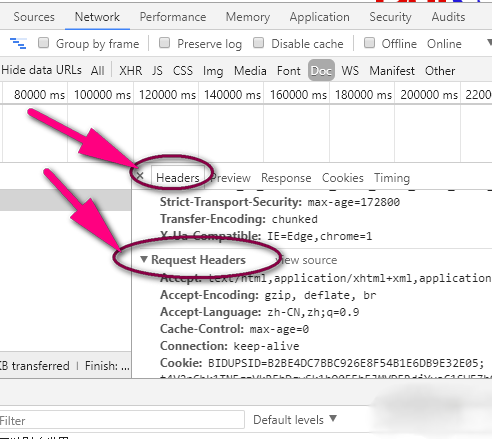Select the Doc filter button
Screen dimensions: 492x439
pyautogui.click(x=321, y=71)
